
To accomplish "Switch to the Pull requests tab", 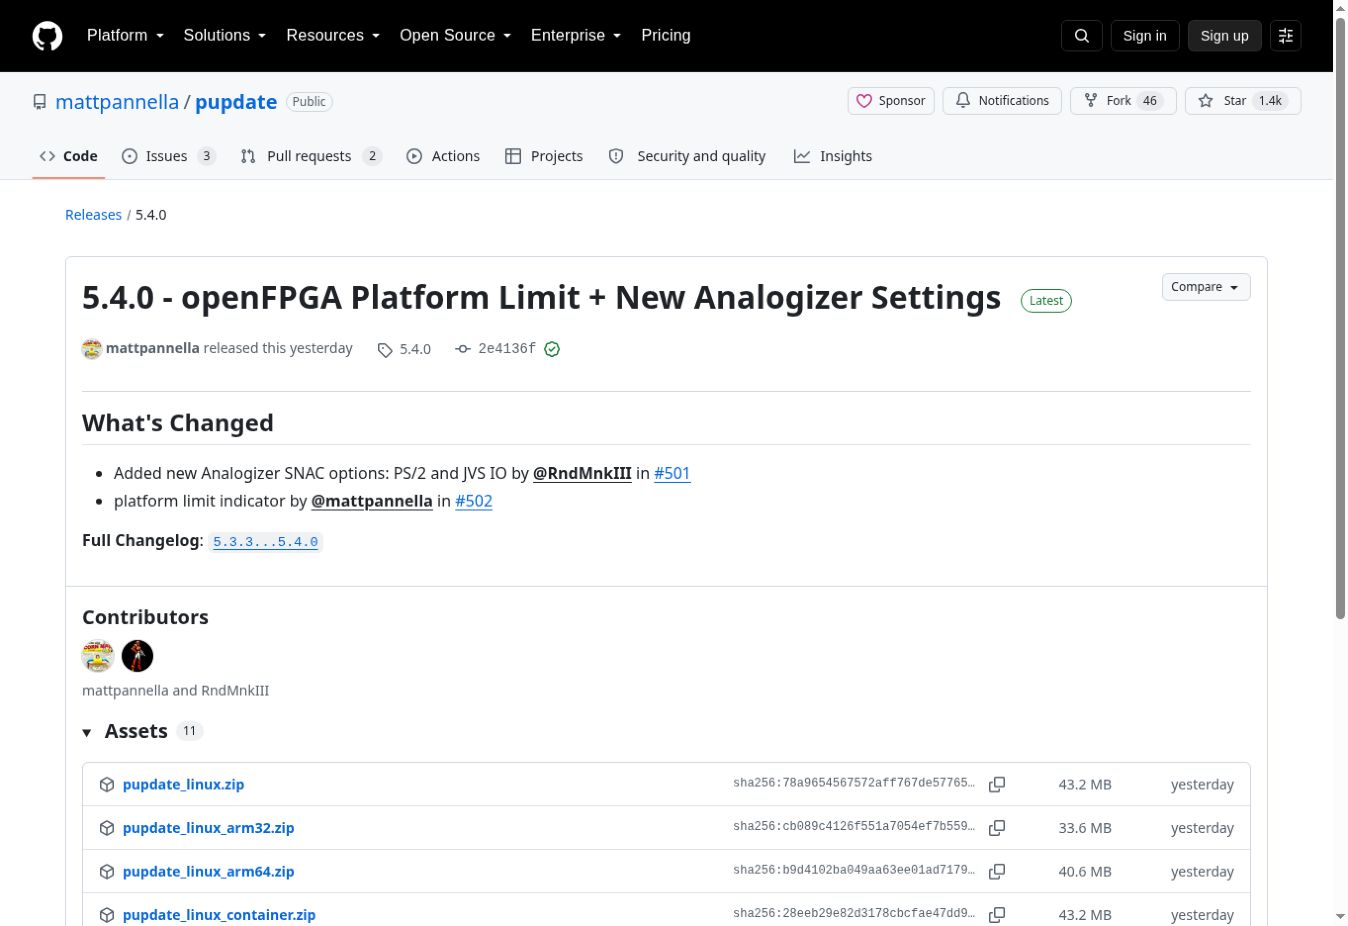I will (x=311, y=157).
